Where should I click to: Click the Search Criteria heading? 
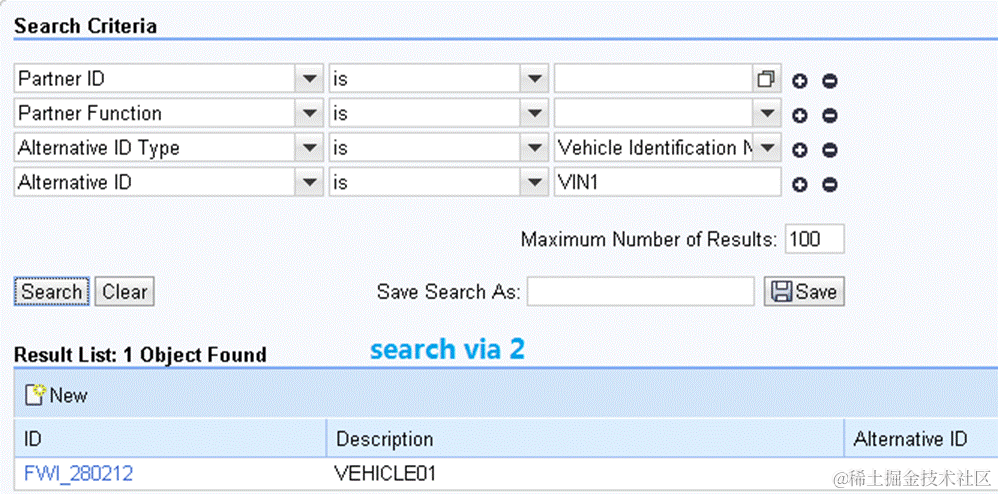[85, 27]
